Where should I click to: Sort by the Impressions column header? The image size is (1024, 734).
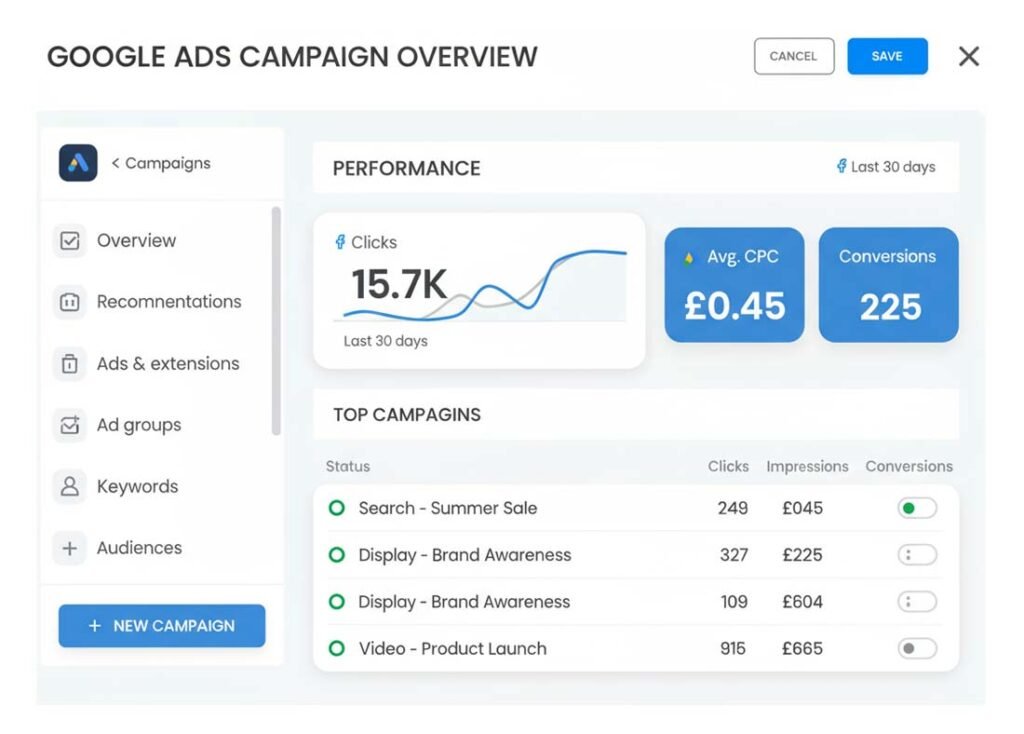[807, 466]
